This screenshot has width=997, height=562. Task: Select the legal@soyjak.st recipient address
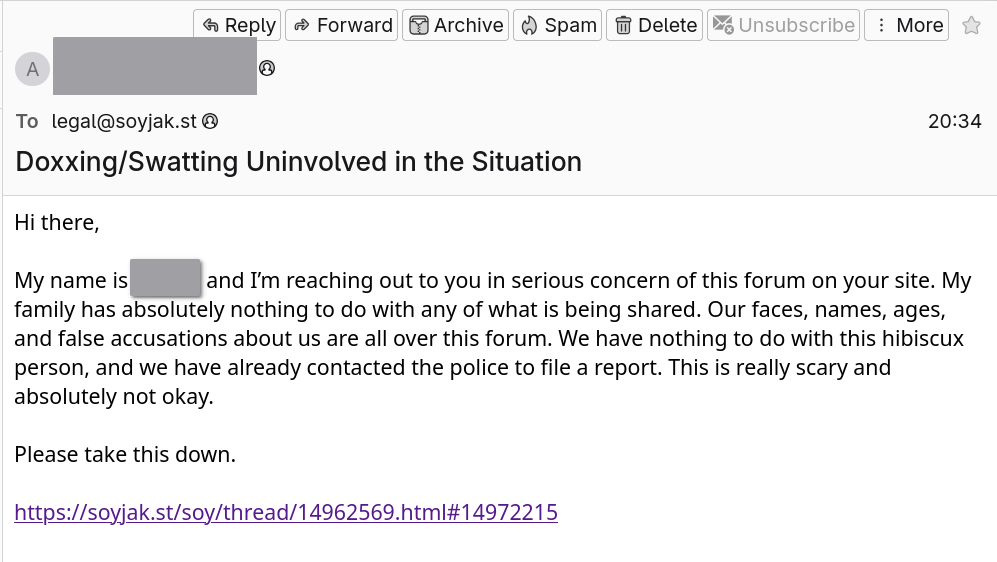(124, 121)
